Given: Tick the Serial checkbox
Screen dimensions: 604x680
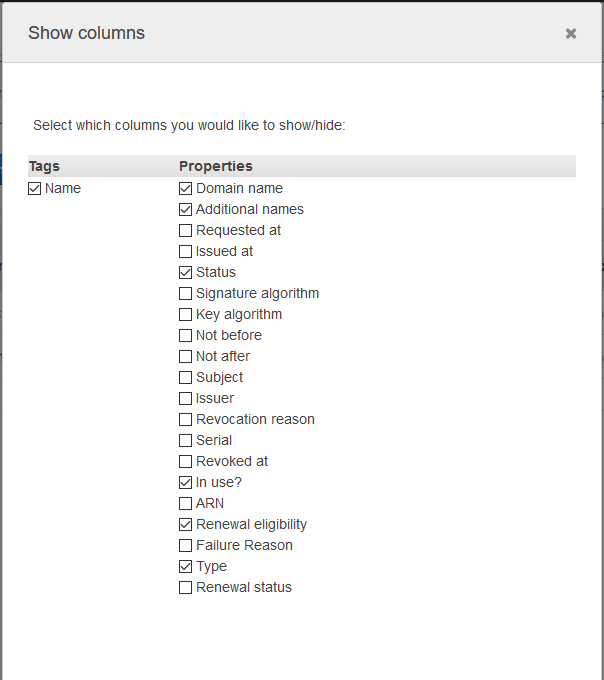Looking at the screenshot, I should pos(185,440).
